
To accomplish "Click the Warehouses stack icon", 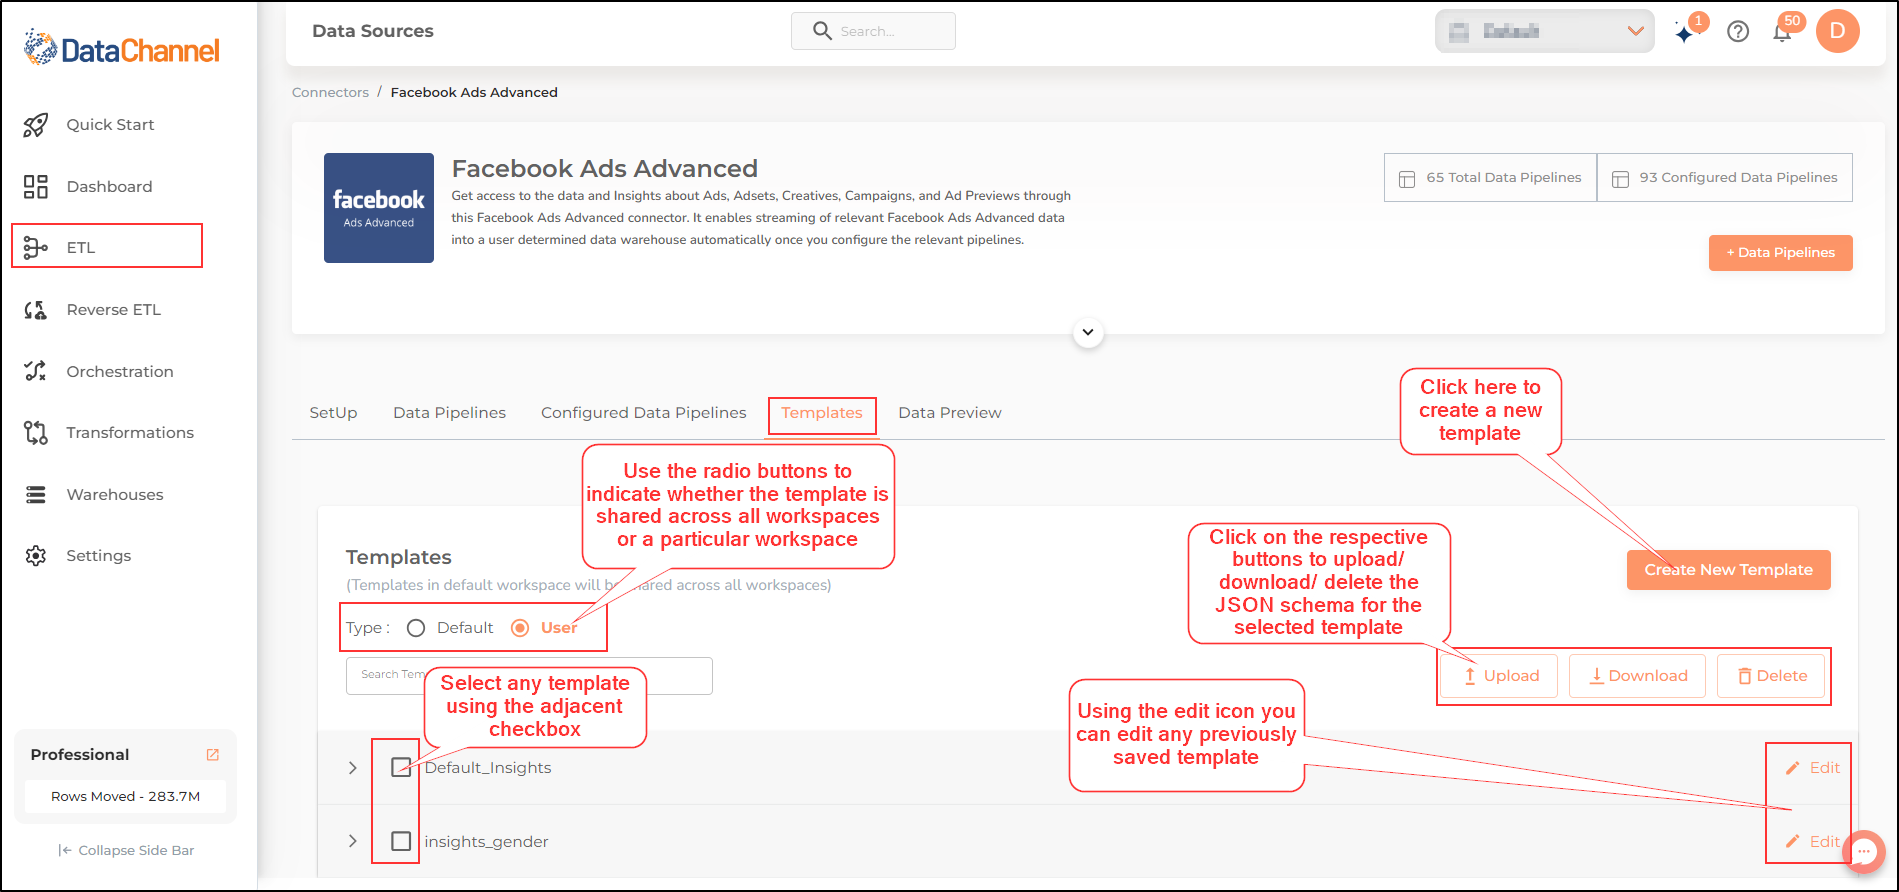I will (36, 494).
